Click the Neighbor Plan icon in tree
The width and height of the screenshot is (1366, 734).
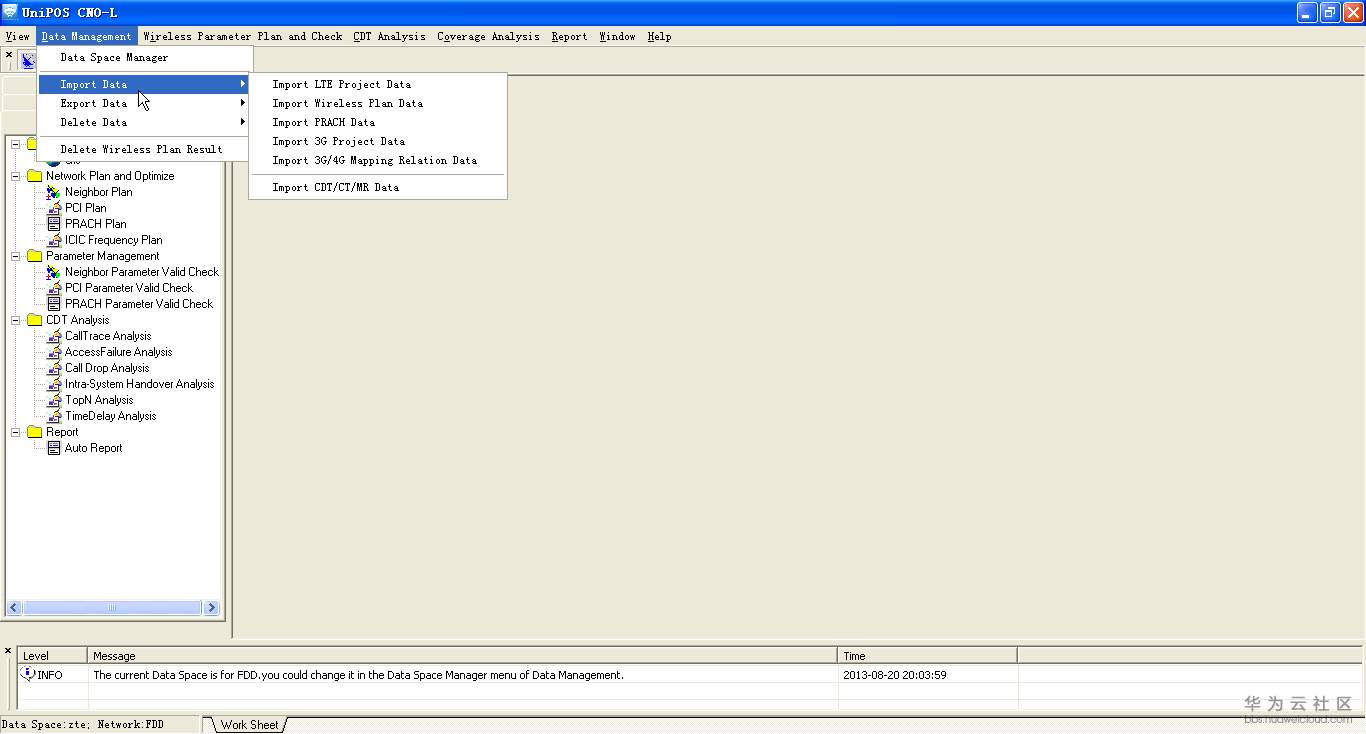54,192
